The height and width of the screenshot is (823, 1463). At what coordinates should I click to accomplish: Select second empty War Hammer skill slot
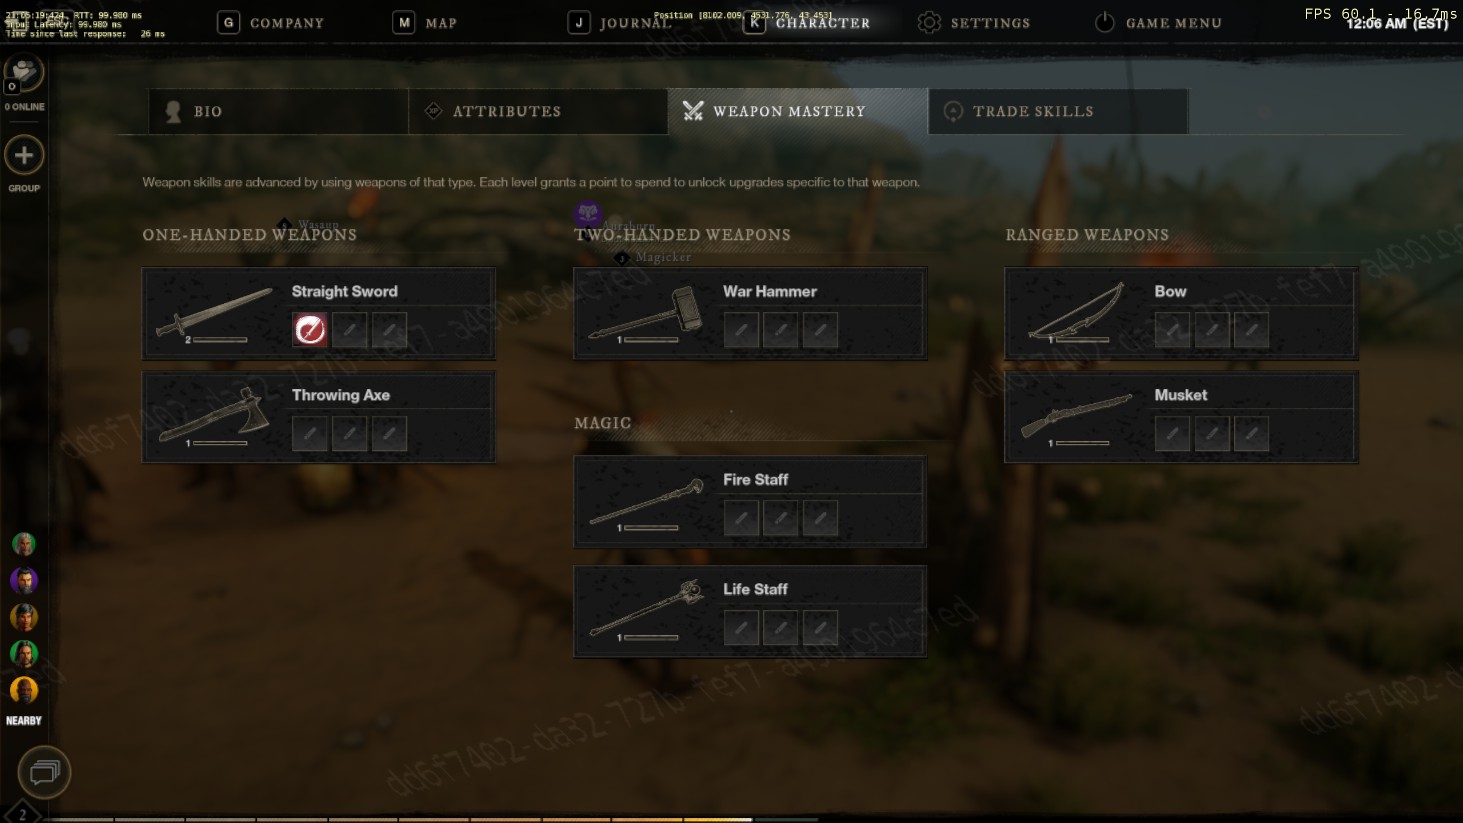pyautogui.click(x=781, y=329)
